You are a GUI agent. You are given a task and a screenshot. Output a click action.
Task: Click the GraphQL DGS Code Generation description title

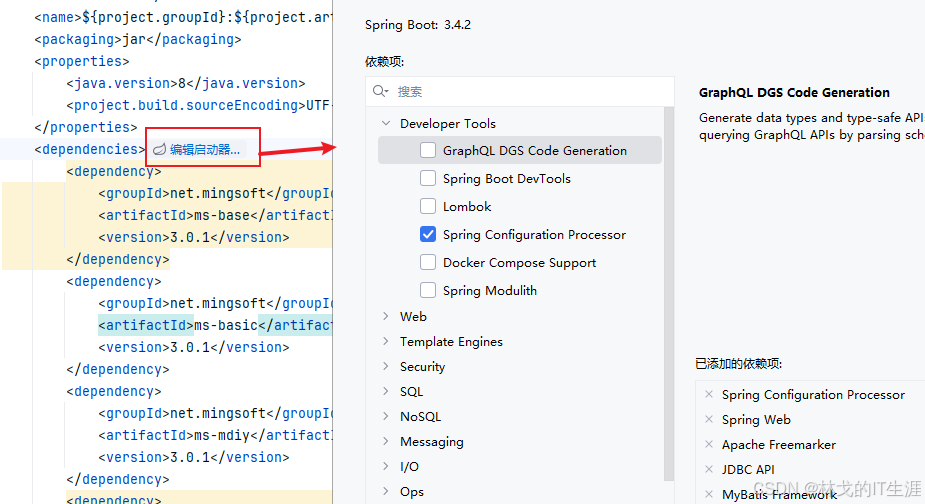coord(794,93)
